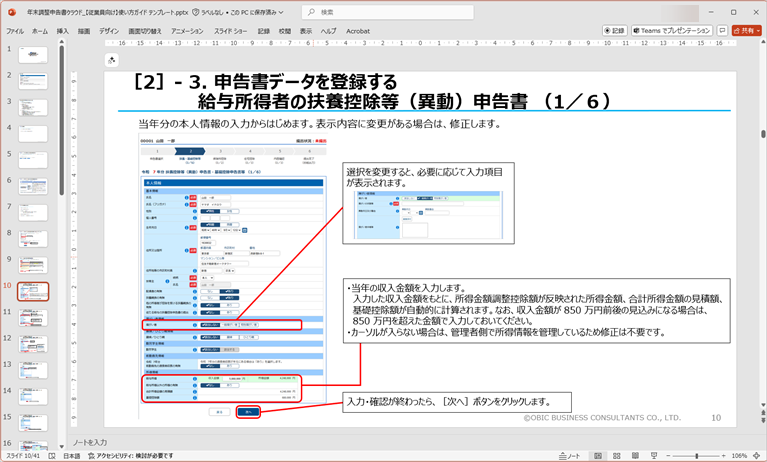767x462 pixels.
Task: Toggle the ノート notes pane
Action: point(569,455)
